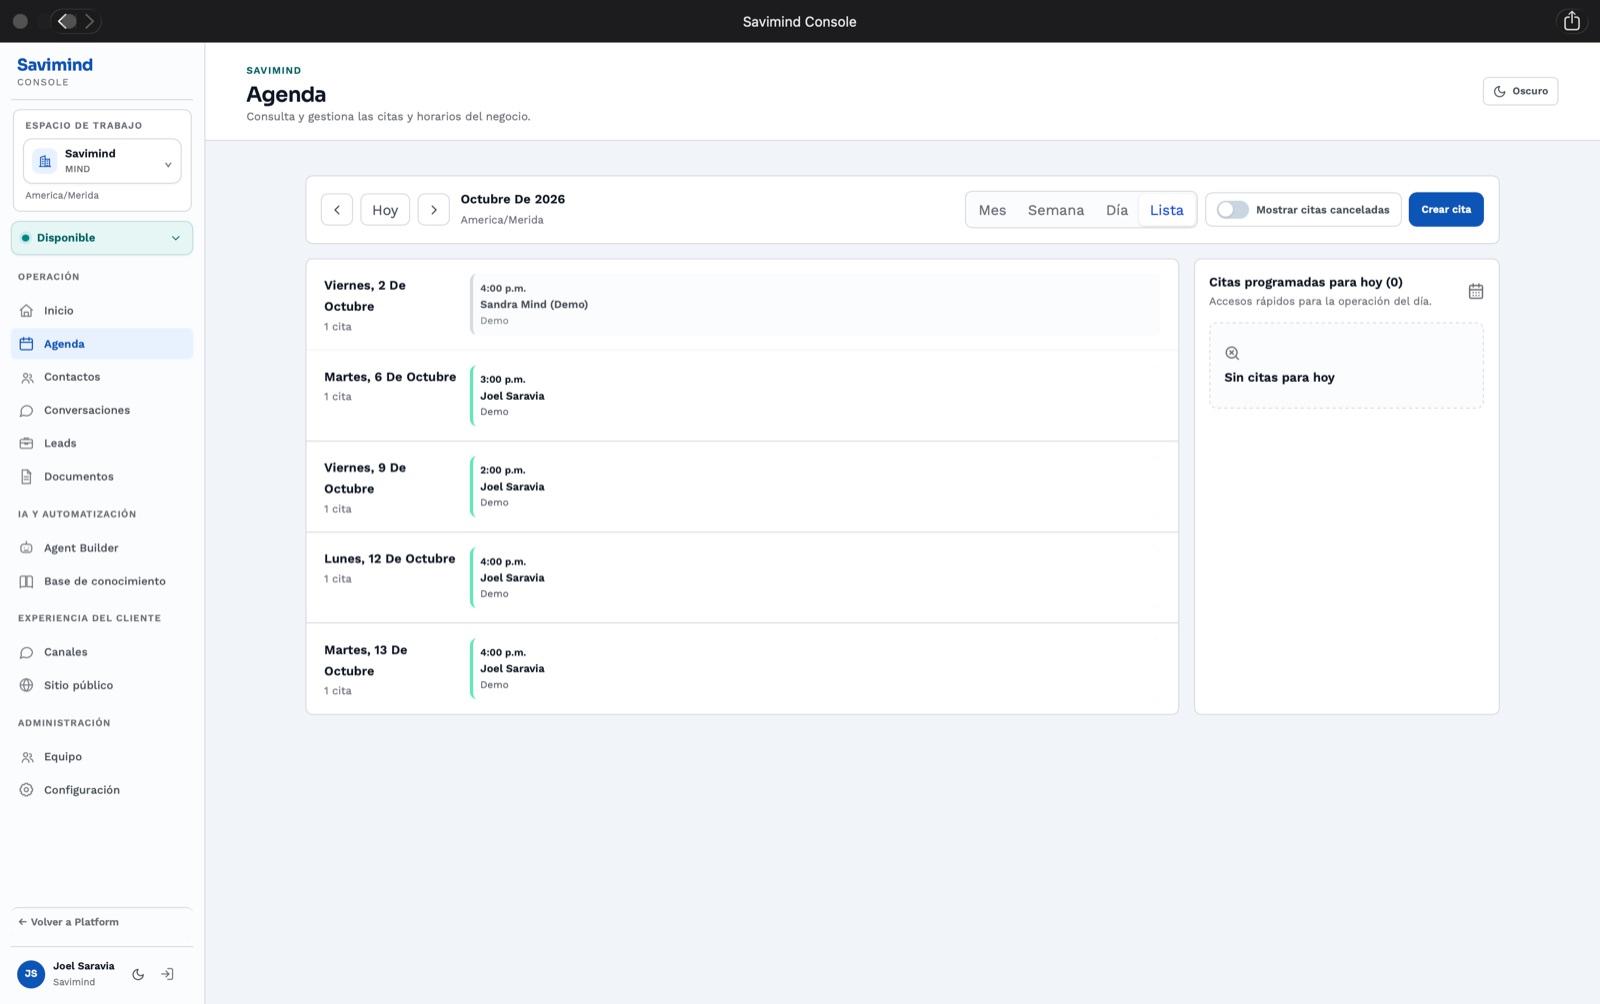This screenshot has height=1004, width=1600.
Task: Click the Canales bubble icon
Action: click(27, 653)
